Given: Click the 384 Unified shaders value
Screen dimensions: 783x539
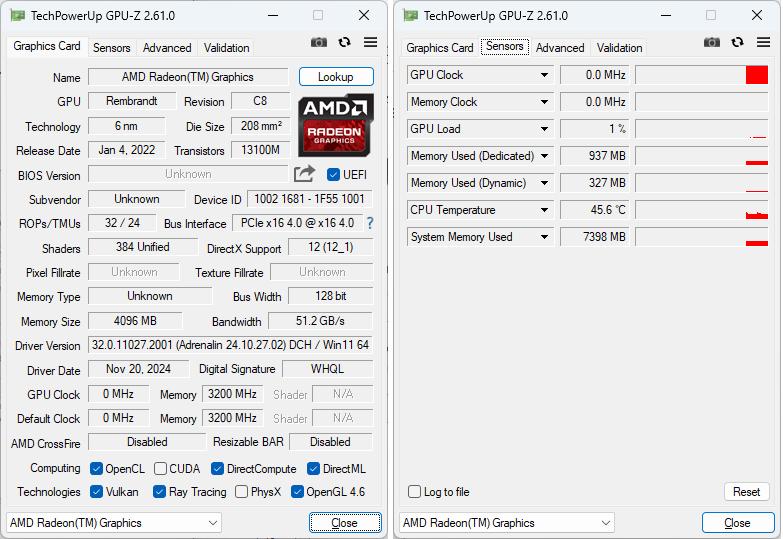Looking at the screenshot, I should 143,247.
